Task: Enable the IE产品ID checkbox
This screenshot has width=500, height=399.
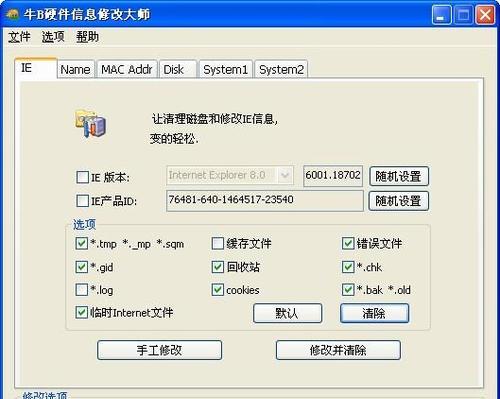Action: 82,201
